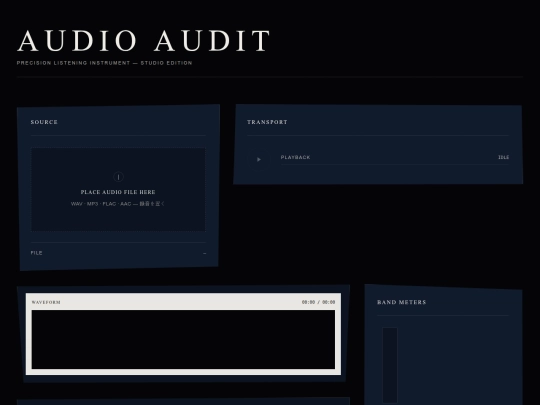Click the playback progress track in Transport
The image size is (540, 405).
point(395,165)
